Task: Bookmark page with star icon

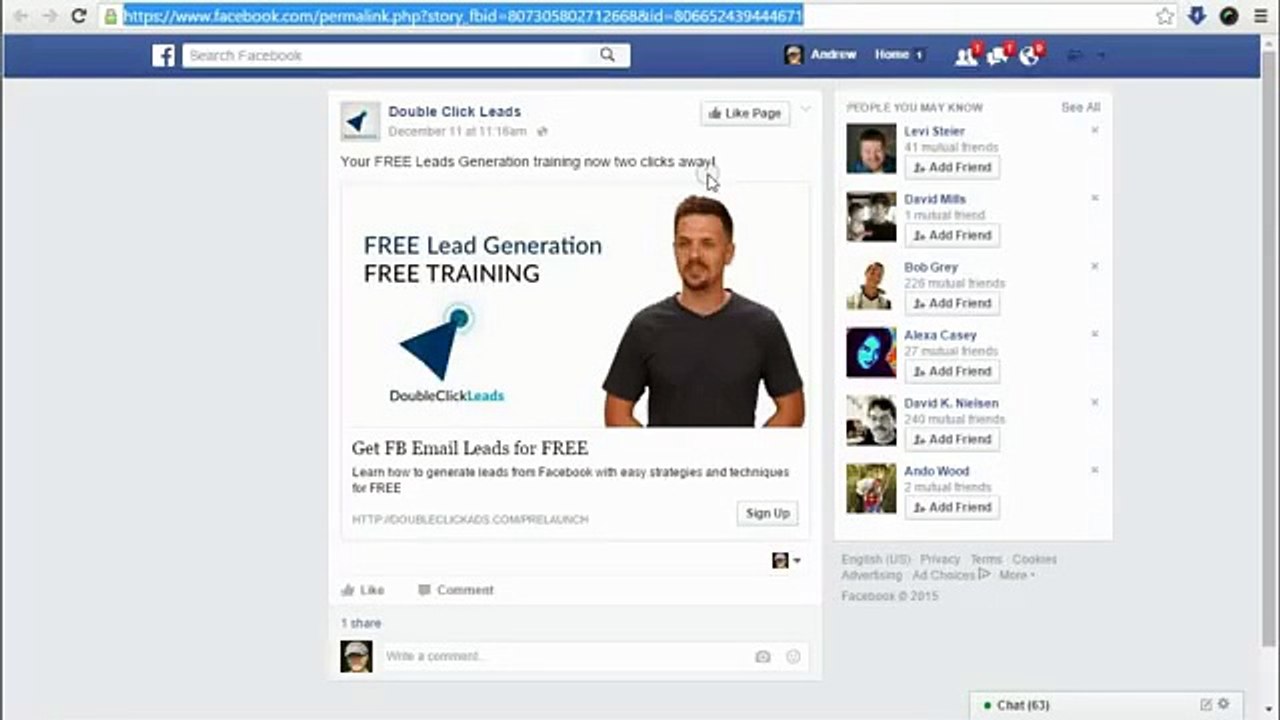Action: click(1165, 16)
